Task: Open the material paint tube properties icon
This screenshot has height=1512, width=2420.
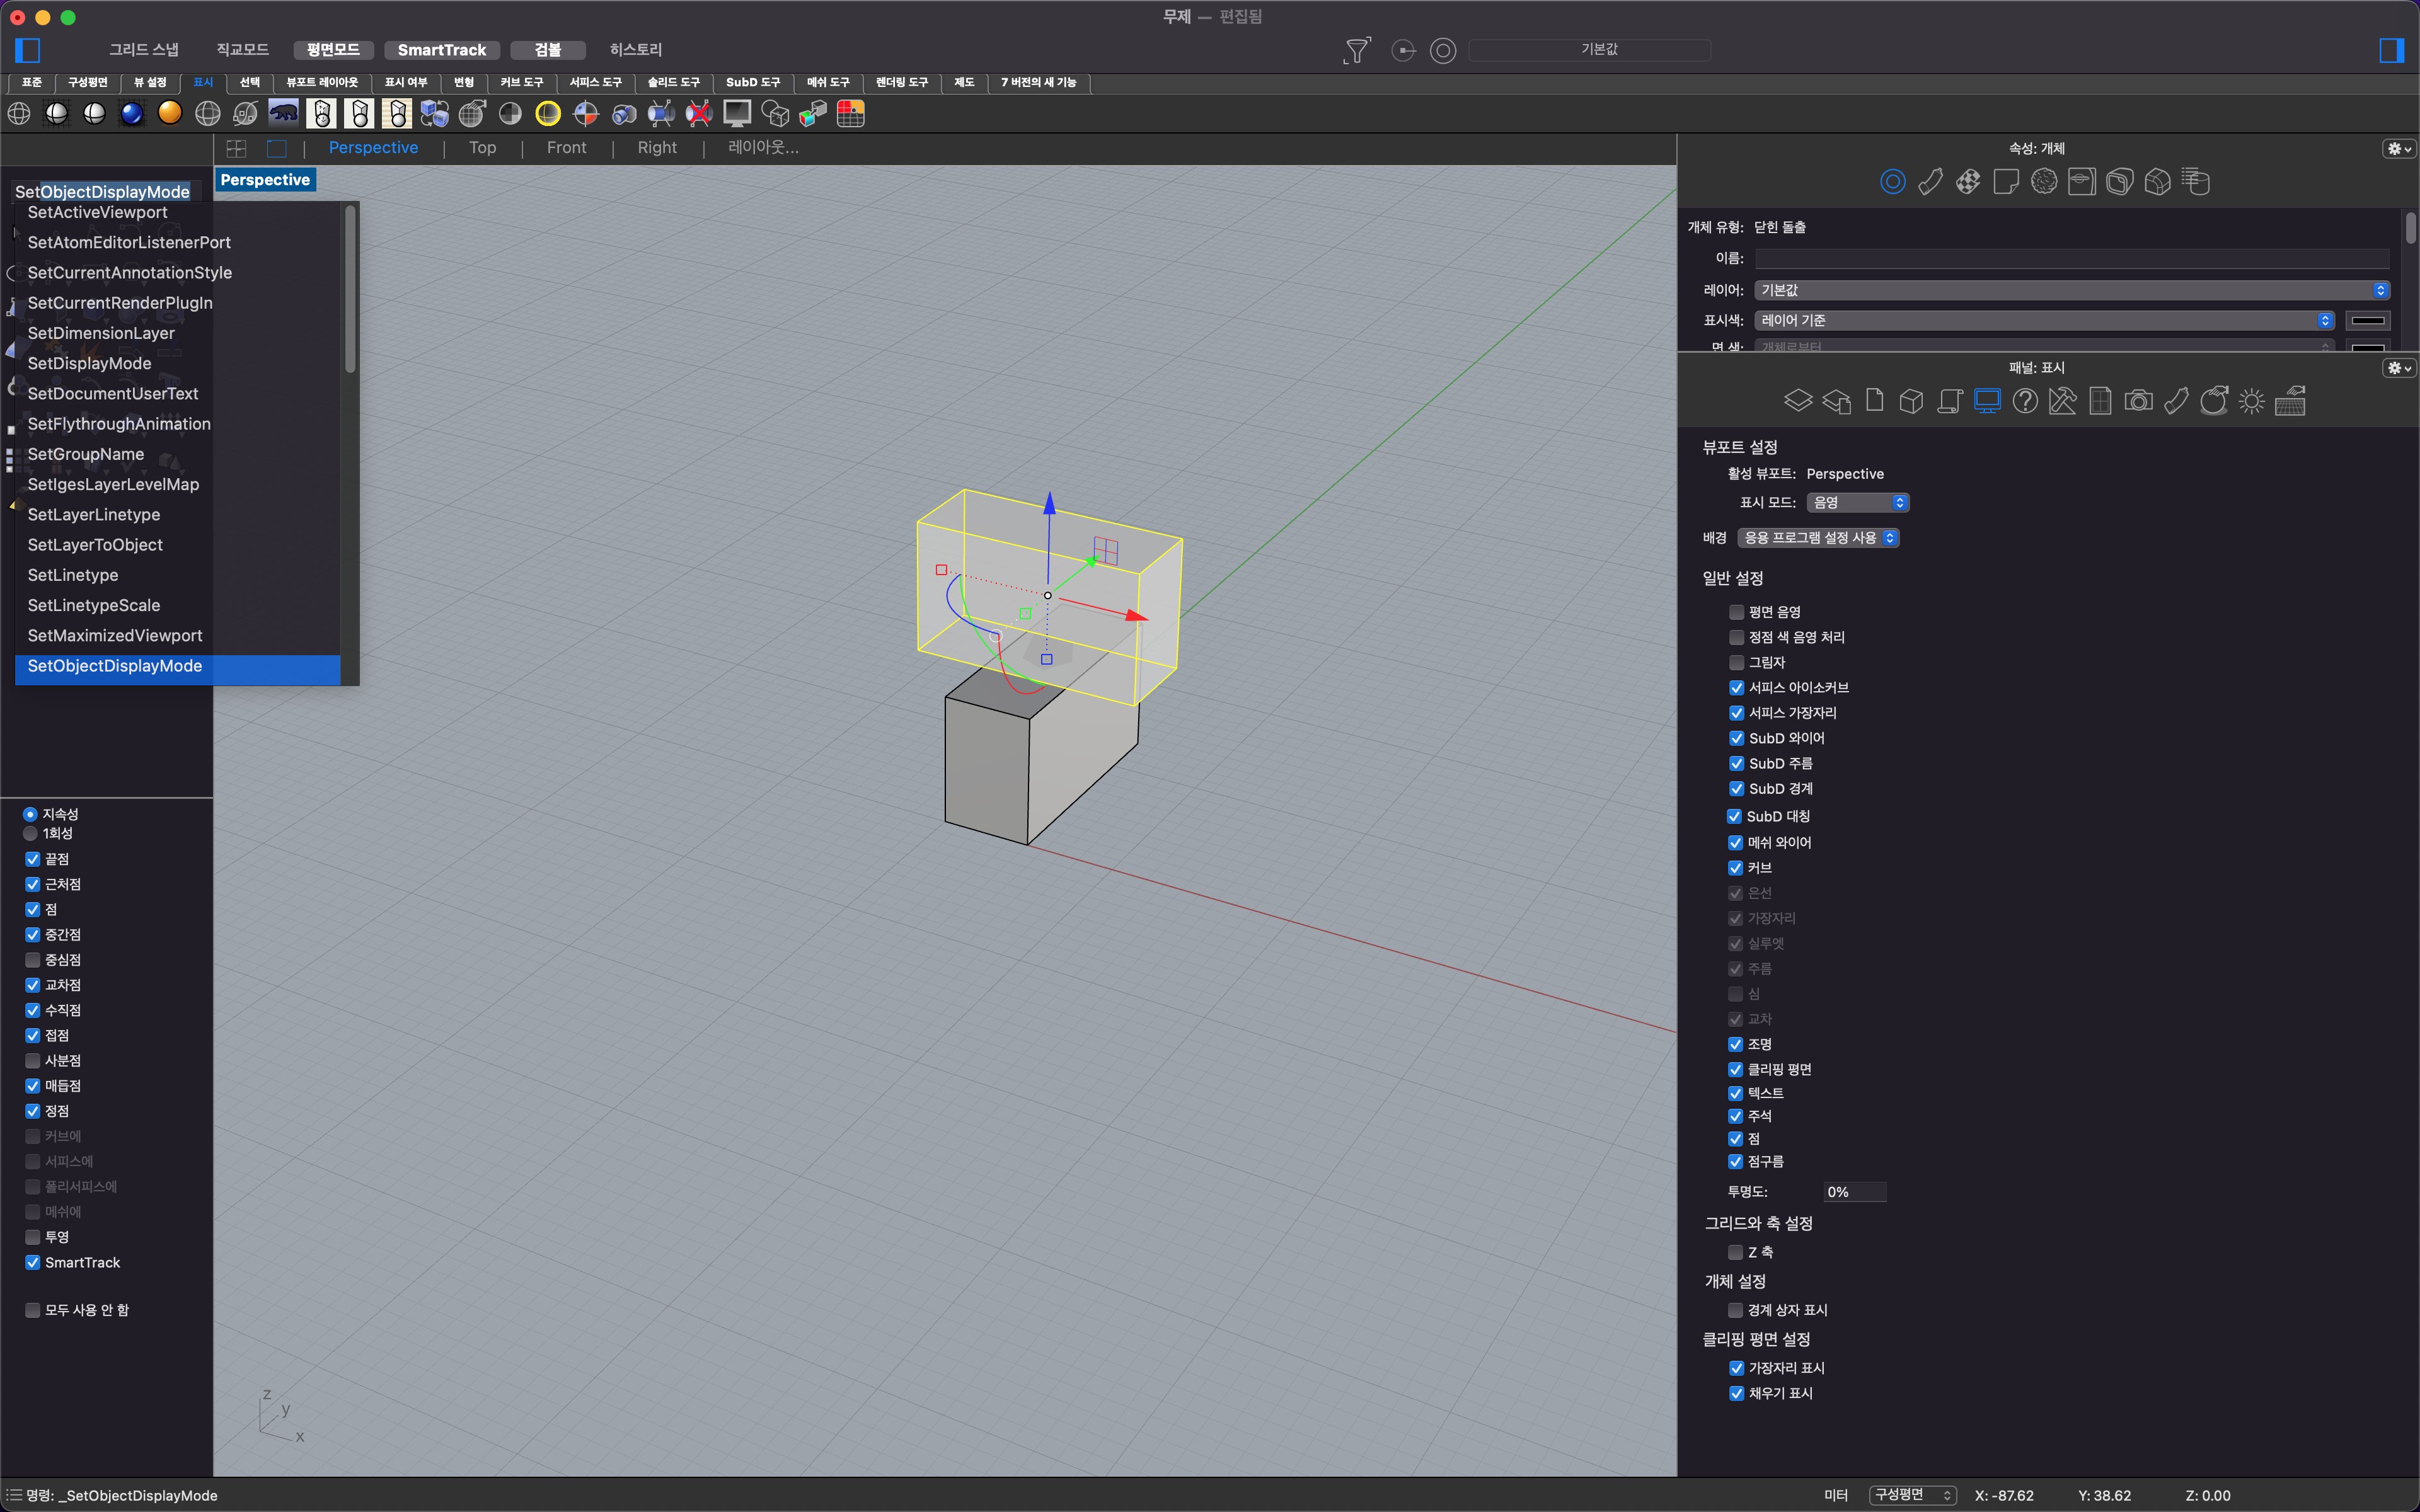Action: tap(1930, 182)
